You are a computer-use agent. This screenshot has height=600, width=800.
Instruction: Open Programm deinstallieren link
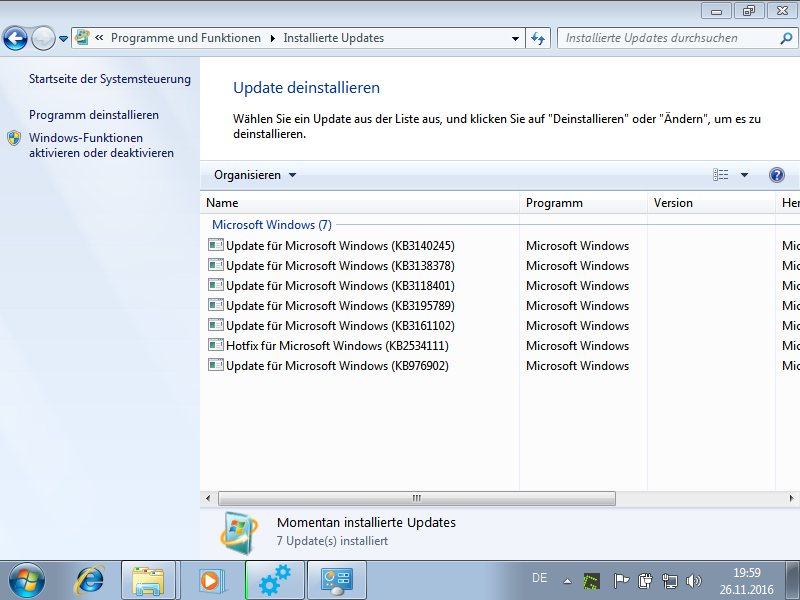click(x=94, y=115)
